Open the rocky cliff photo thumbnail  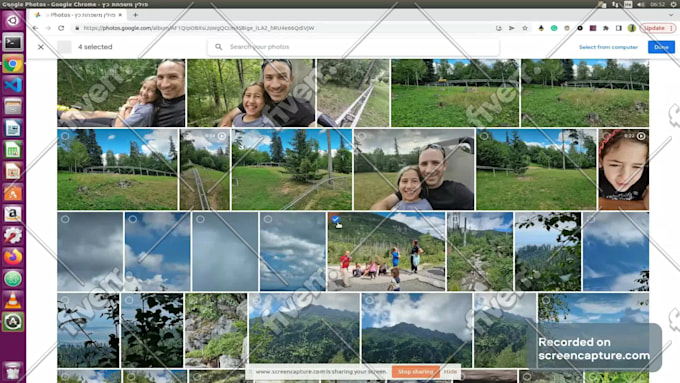pyautogui.click(x=216, y=331)
